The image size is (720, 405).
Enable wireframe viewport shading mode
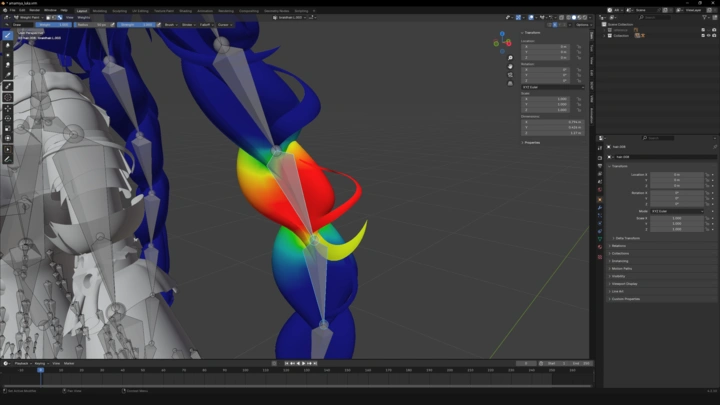(x=568, y=17)
